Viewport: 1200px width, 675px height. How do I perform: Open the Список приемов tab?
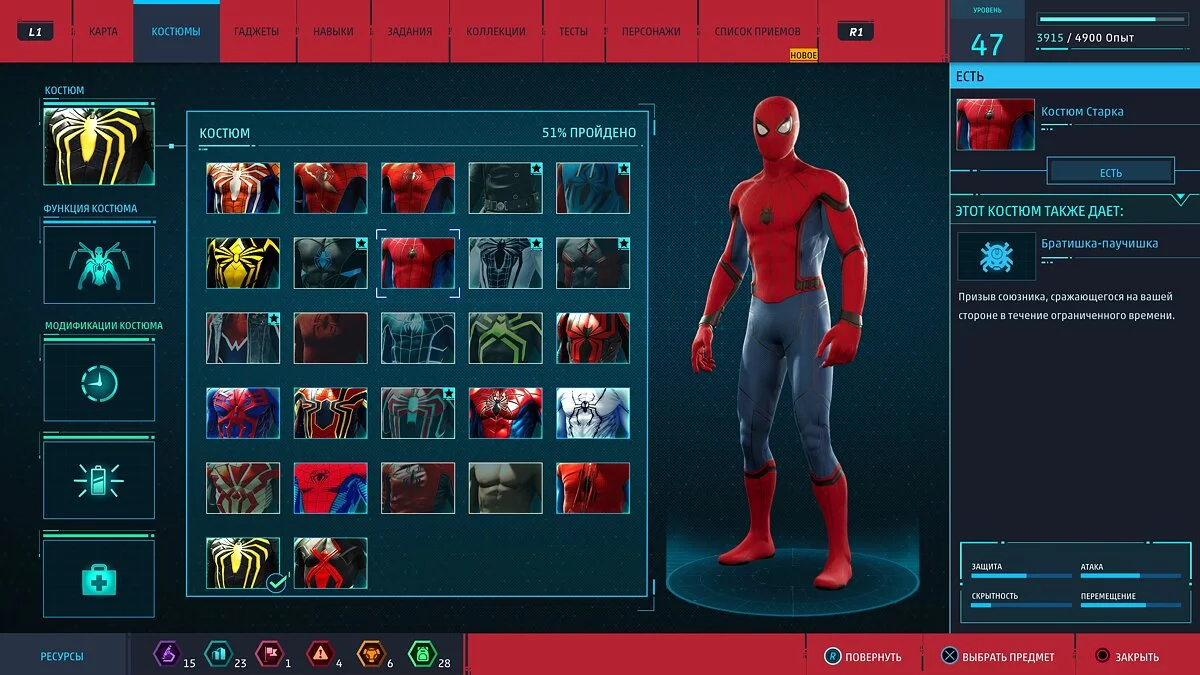tap(757, 31)
